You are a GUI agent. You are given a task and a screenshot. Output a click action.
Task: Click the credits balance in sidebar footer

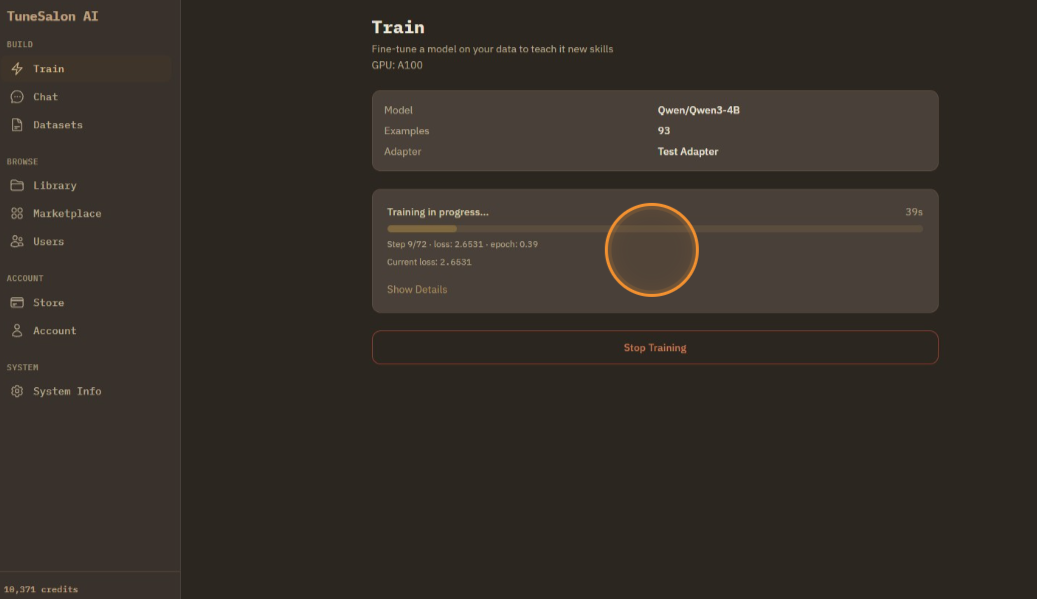(41, 589)
